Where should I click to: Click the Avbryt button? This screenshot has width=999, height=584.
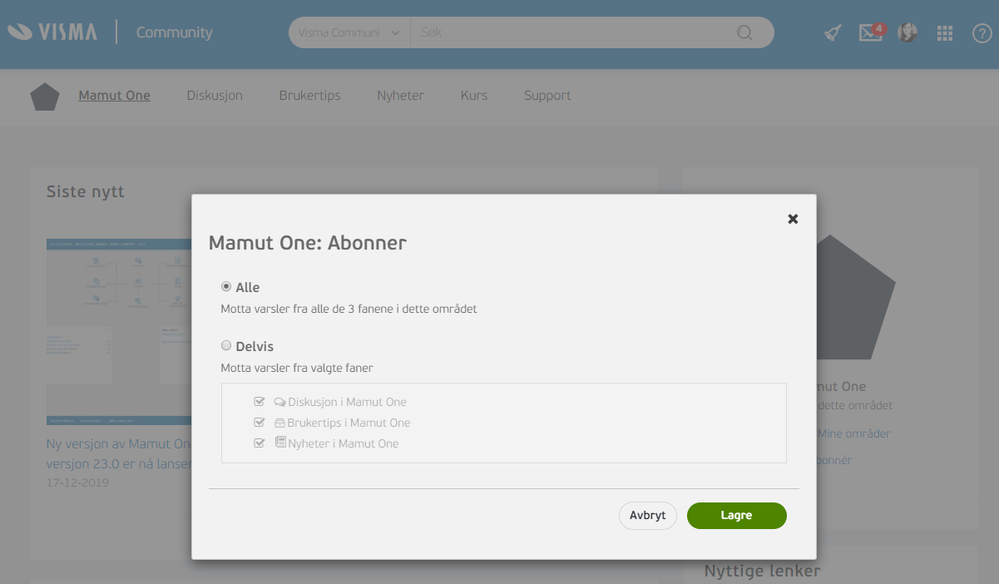click(647, 515)
